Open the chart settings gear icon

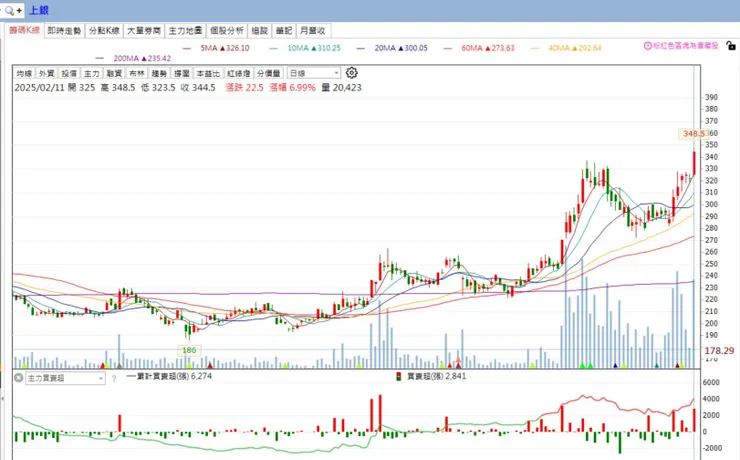tap(352, 73)
